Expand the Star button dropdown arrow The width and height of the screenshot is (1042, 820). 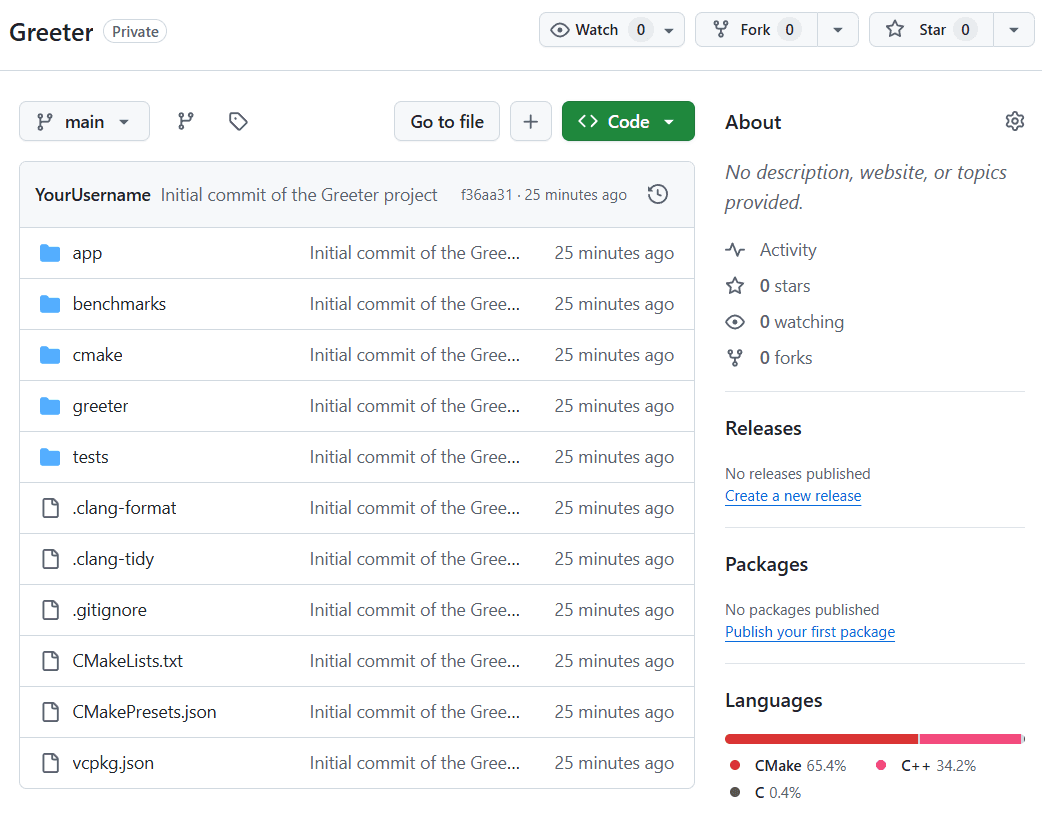(1014, 29)
